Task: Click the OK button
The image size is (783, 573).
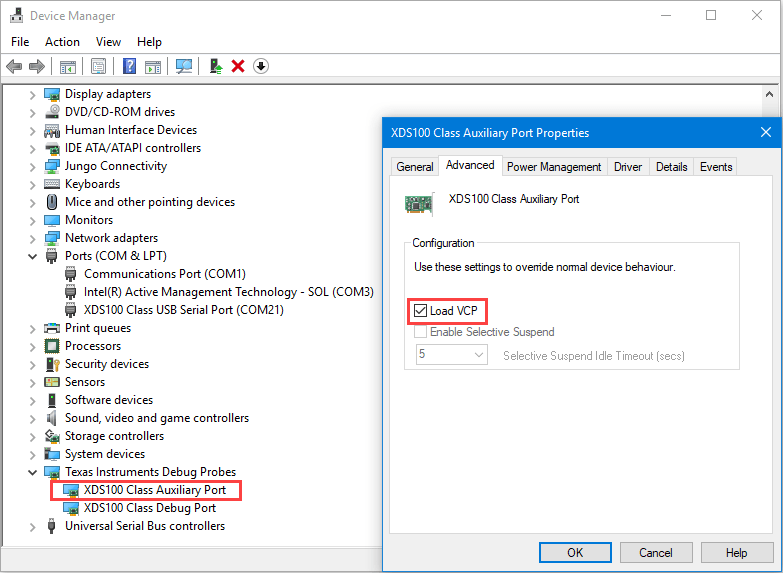Action: click(575, 553)
